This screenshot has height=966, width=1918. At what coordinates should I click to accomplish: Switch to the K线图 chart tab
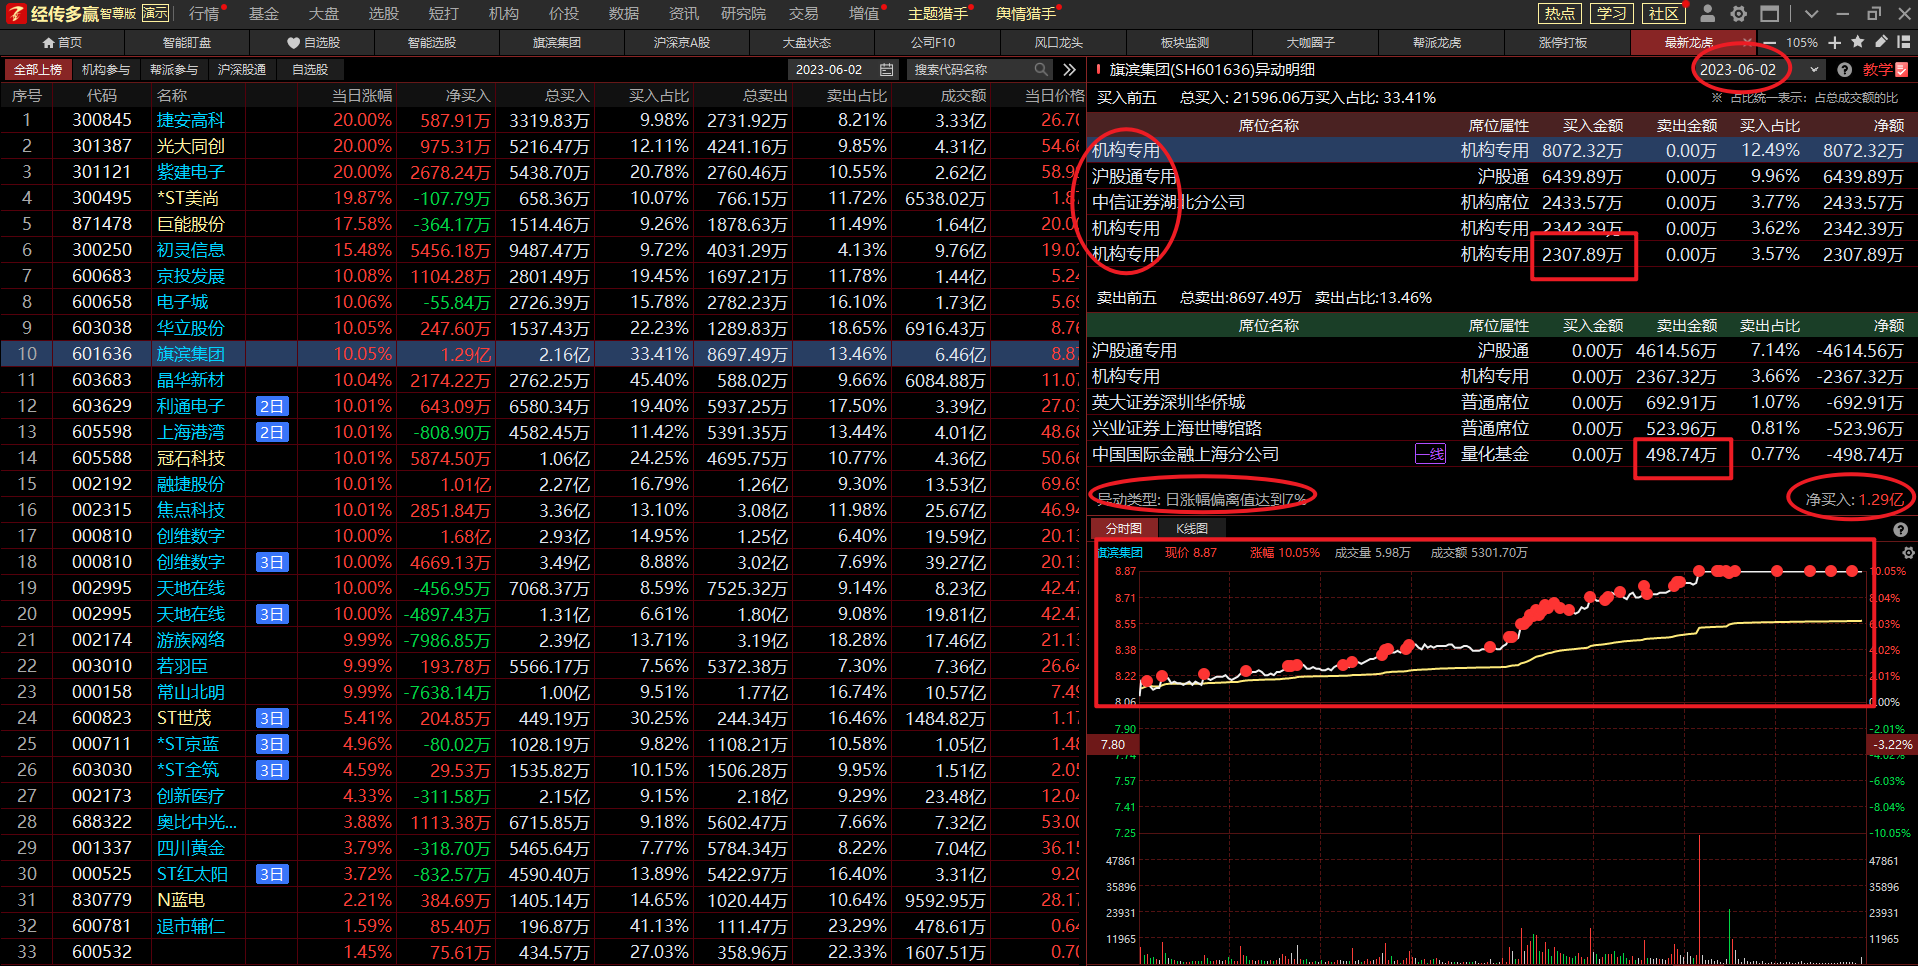click(x=1192, y=528)
